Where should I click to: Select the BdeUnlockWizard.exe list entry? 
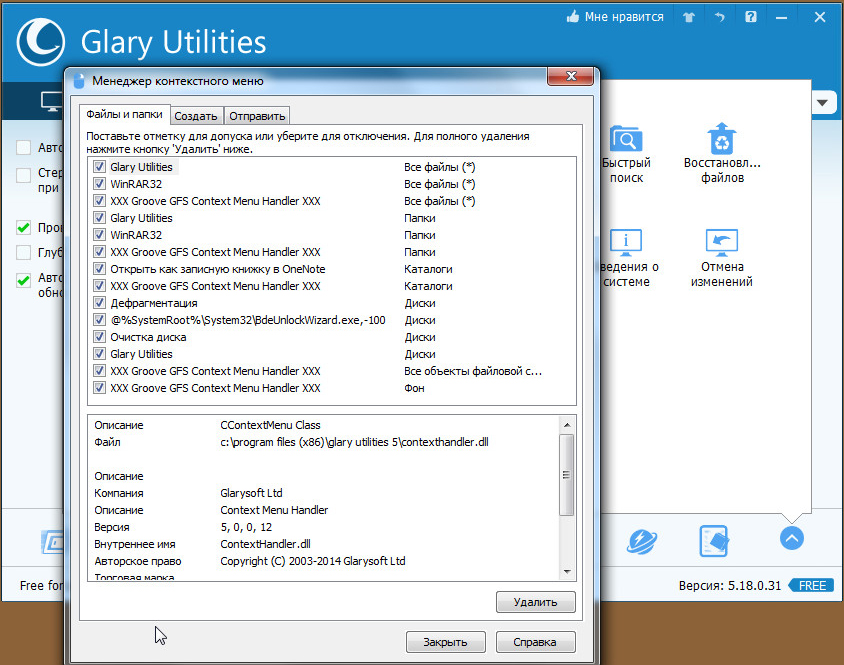pos(247,320)
